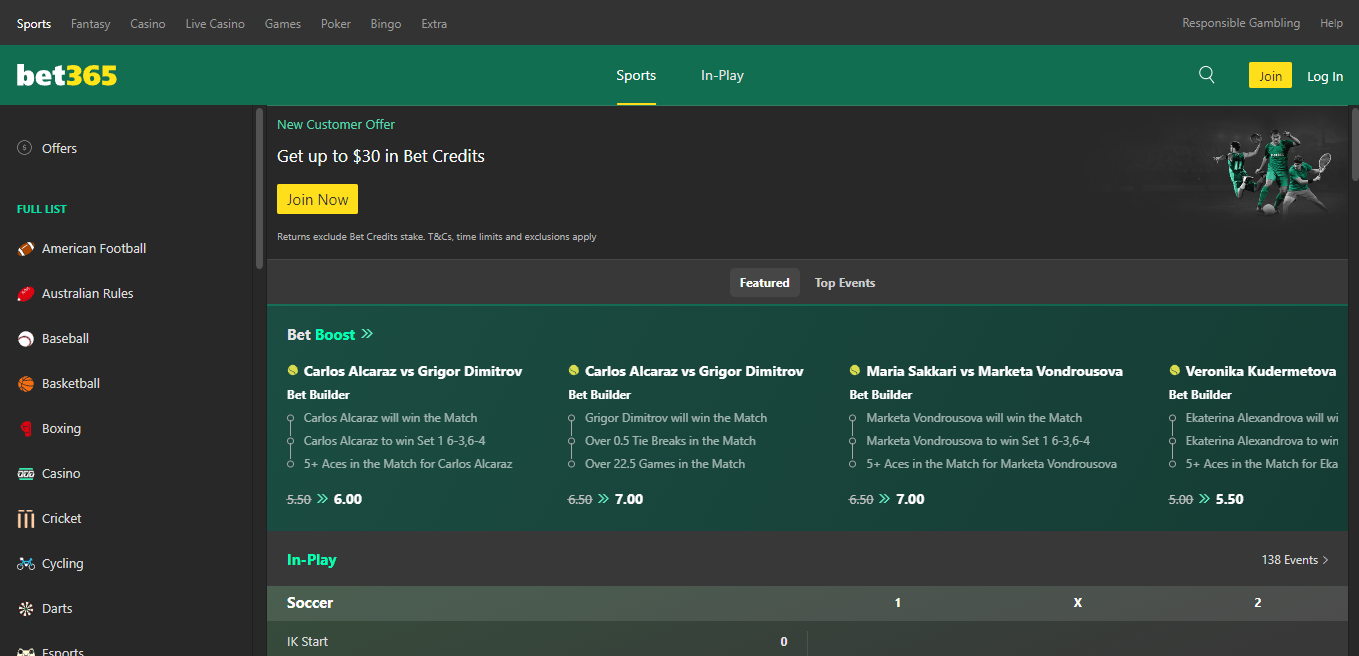
Task: Click the Join Now button
Action: click(x=317, y=199)
